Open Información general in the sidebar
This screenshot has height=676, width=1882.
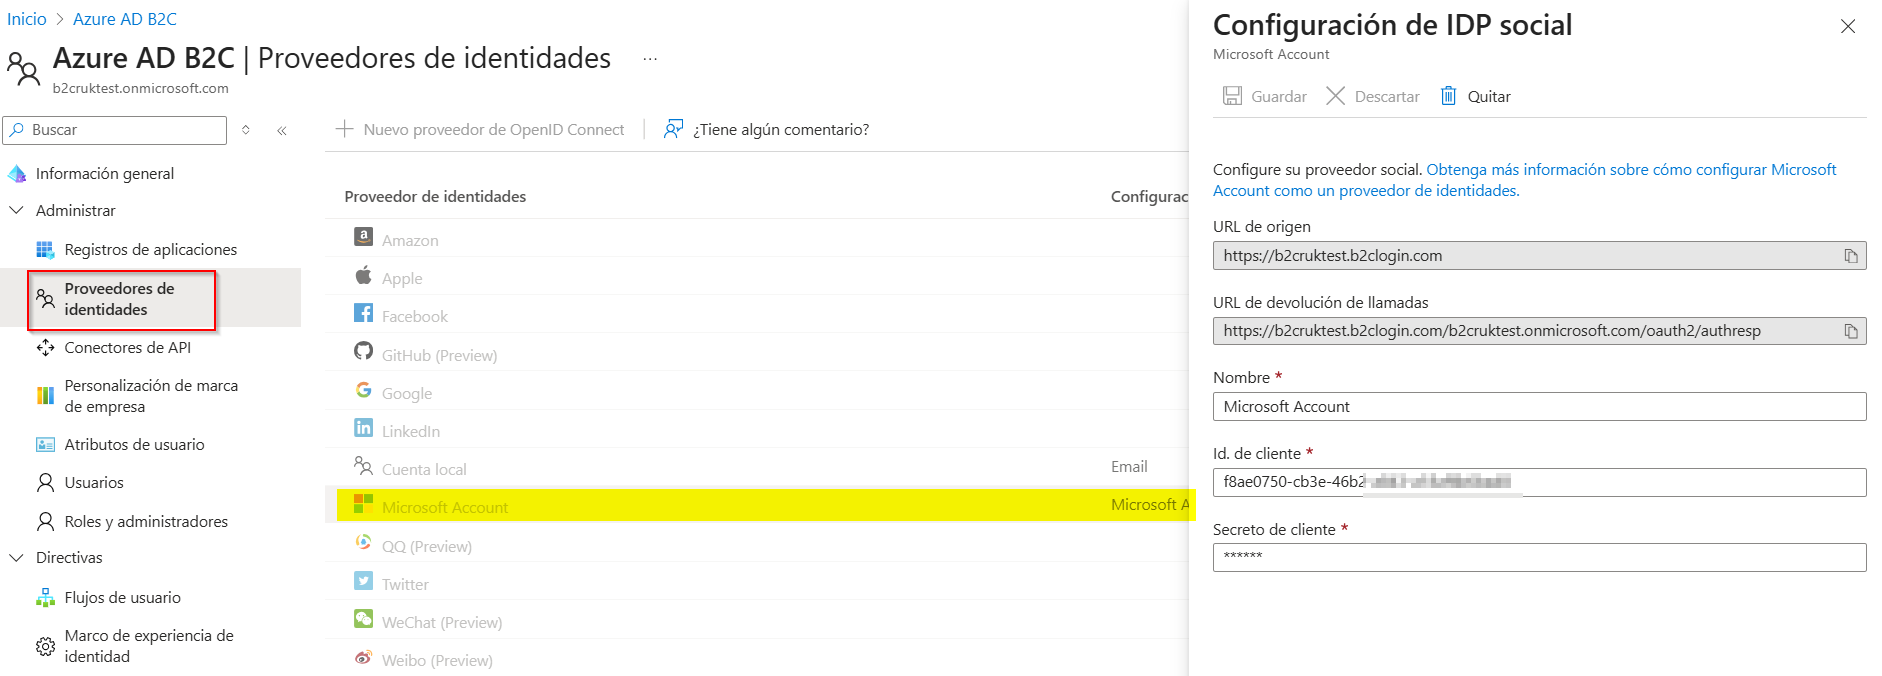coord(105,174)
